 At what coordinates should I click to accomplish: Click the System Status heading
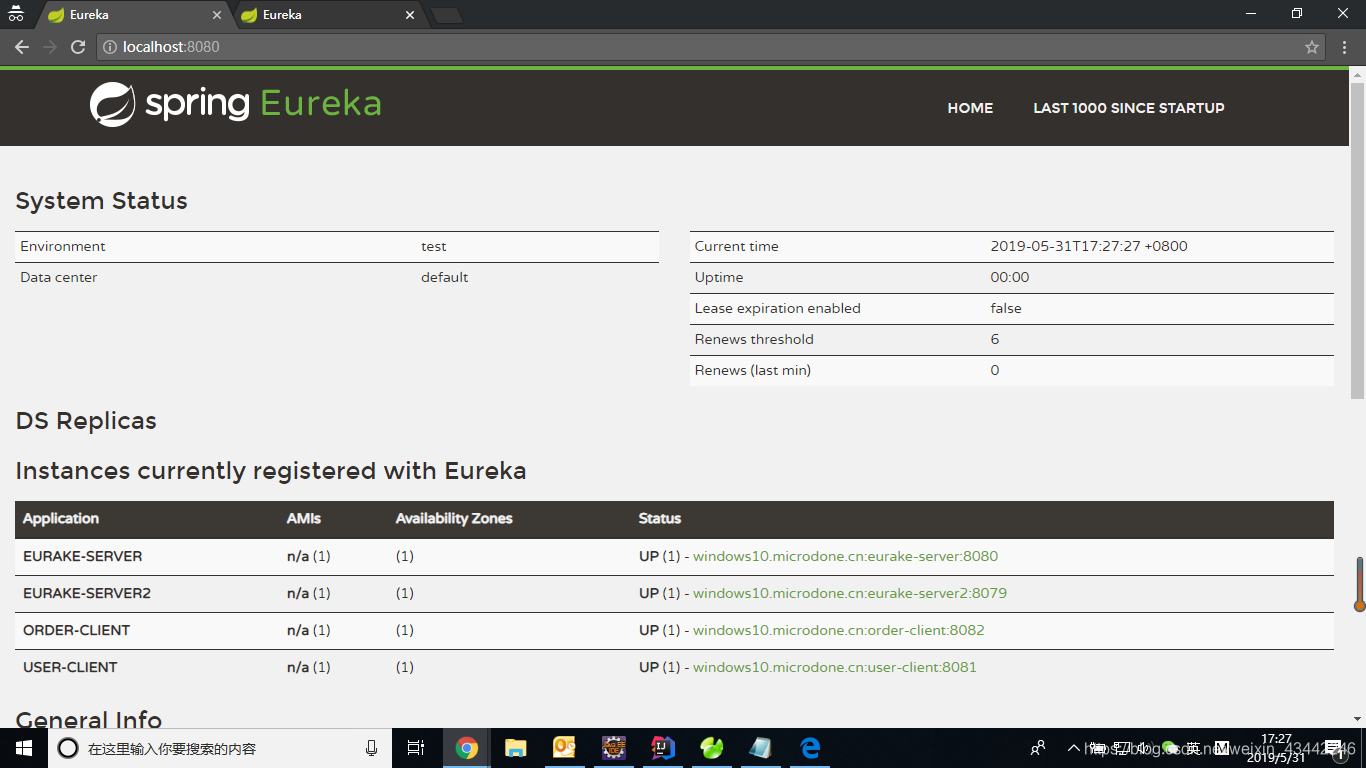[x=102, y=200]
